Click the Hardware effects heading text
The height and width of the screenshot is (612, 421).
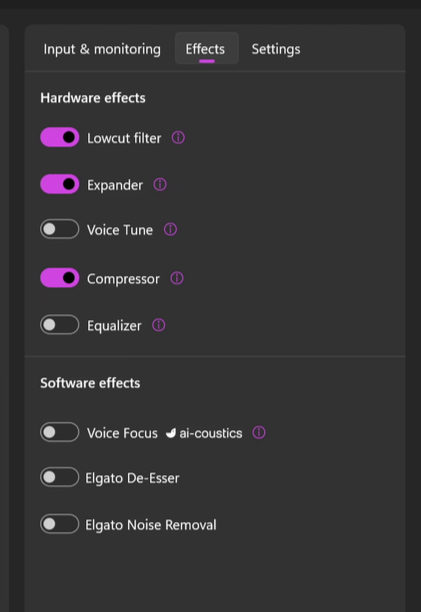point(93,98)
